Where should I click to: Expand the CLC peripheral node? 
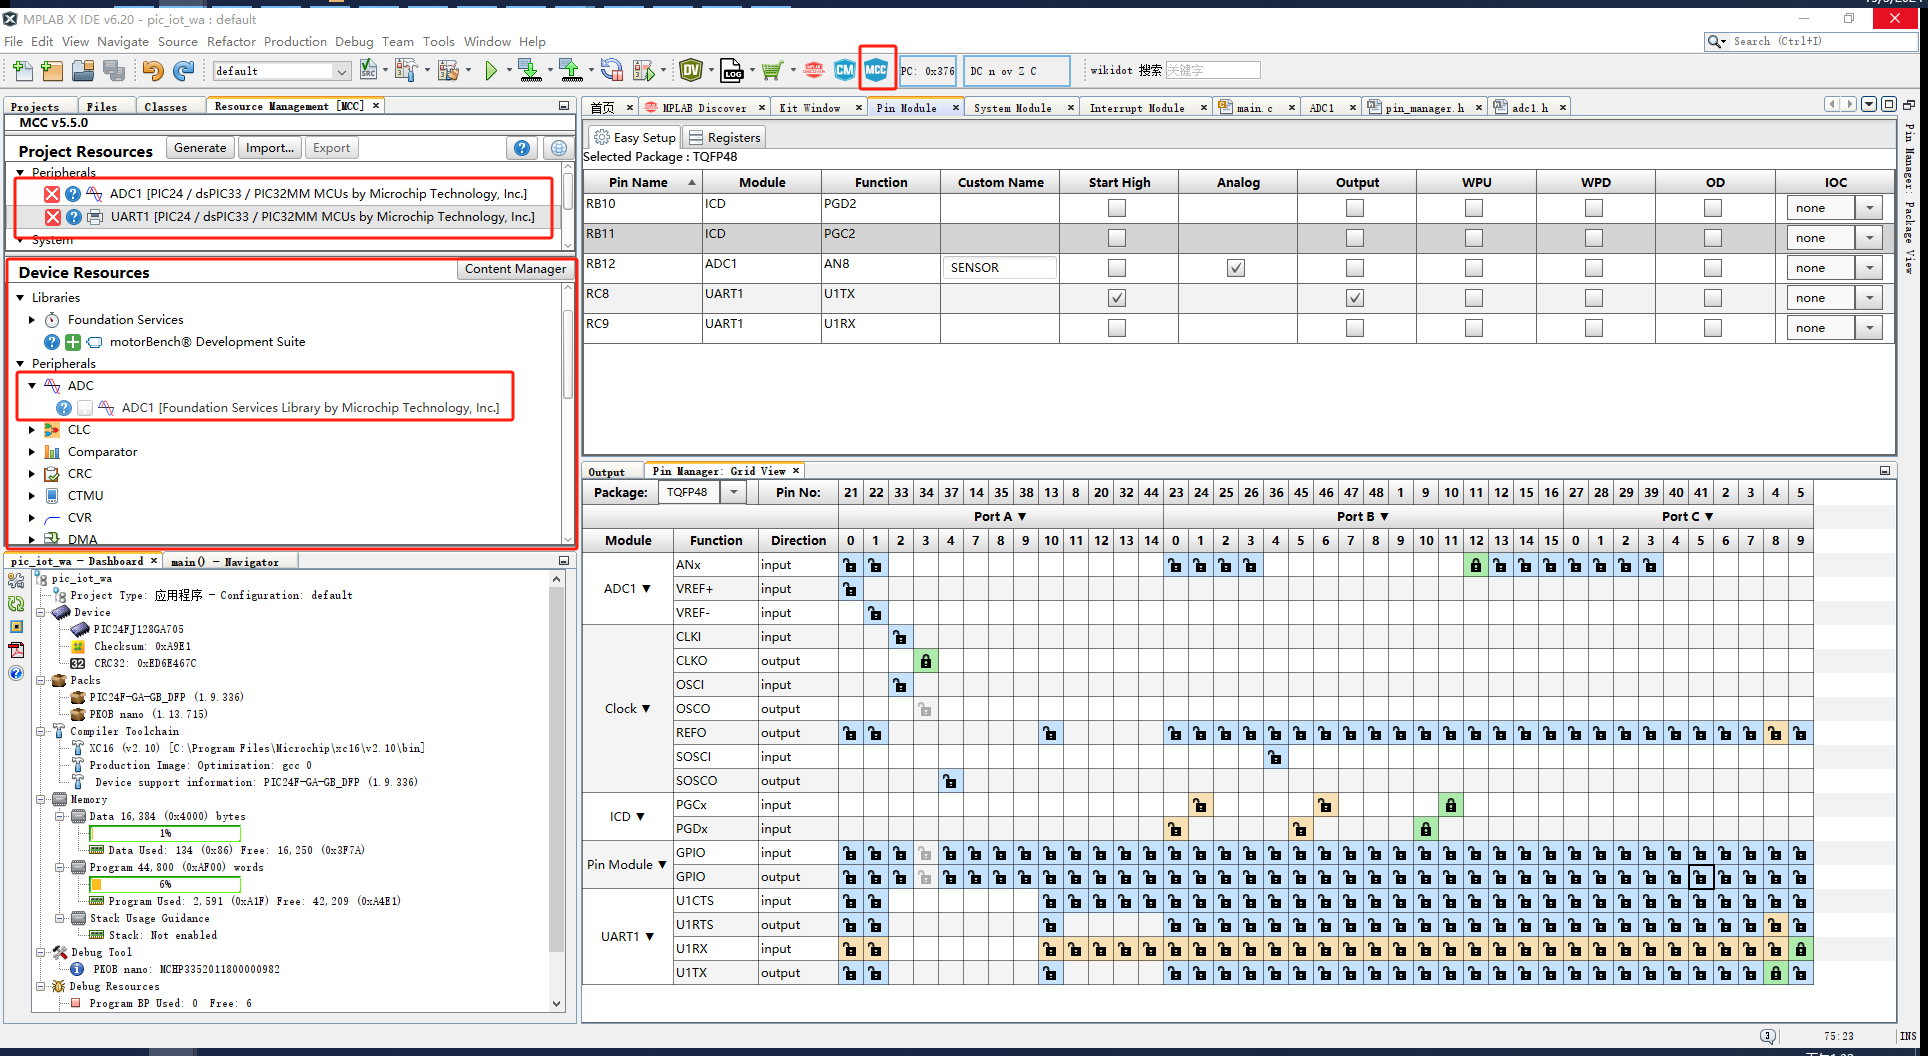click(32, 430)
